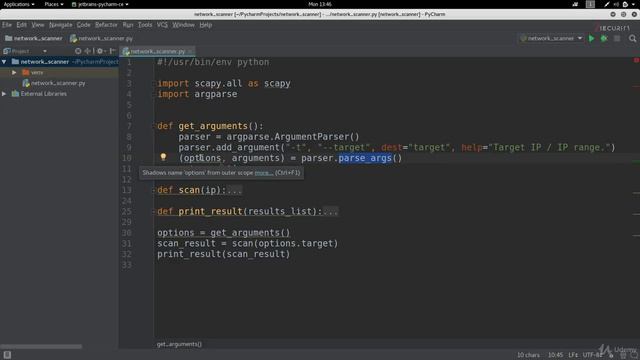Open the Window menu
The width and height of the screenshot is (640, 360).
tap(183, 25)
